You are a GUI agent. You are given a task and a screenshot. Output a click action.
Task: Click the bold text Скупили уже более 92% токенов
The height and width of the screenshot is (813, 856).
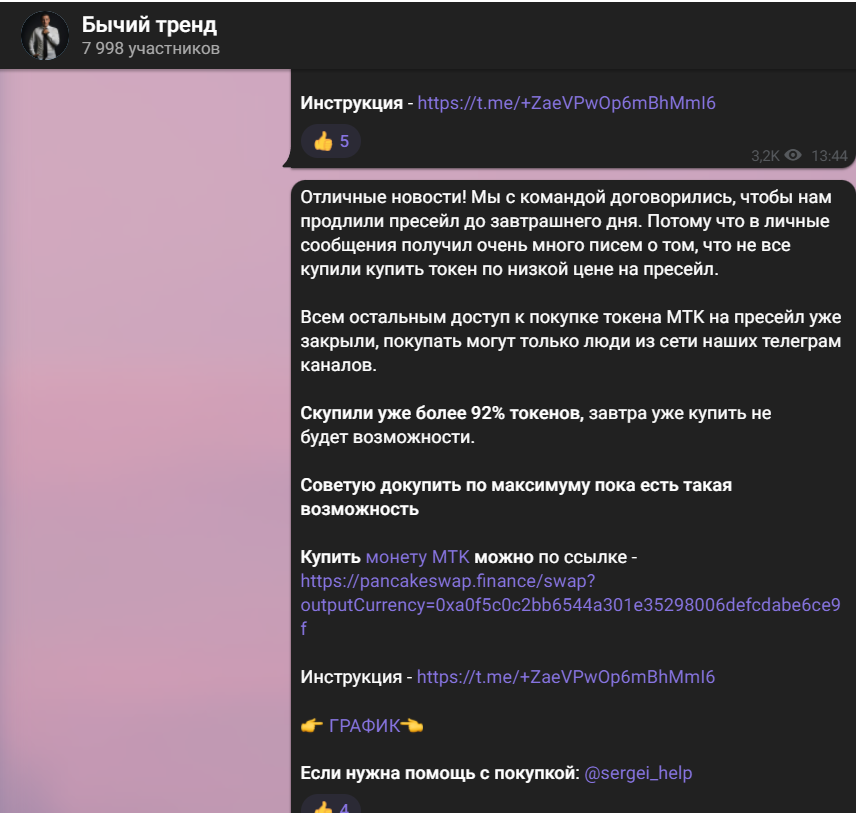(442, 413)
